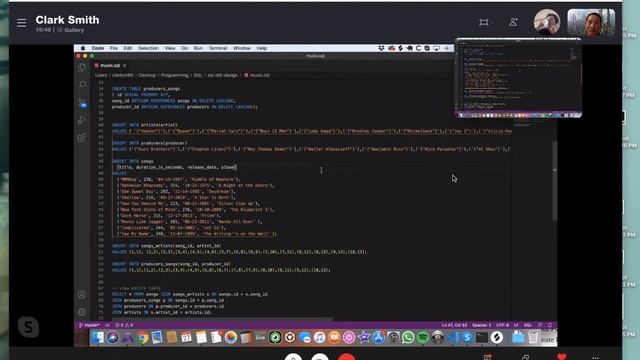The image size is (640, 360).
Task: Open the Manage gear in the activity bar
Action: point(82,312)
